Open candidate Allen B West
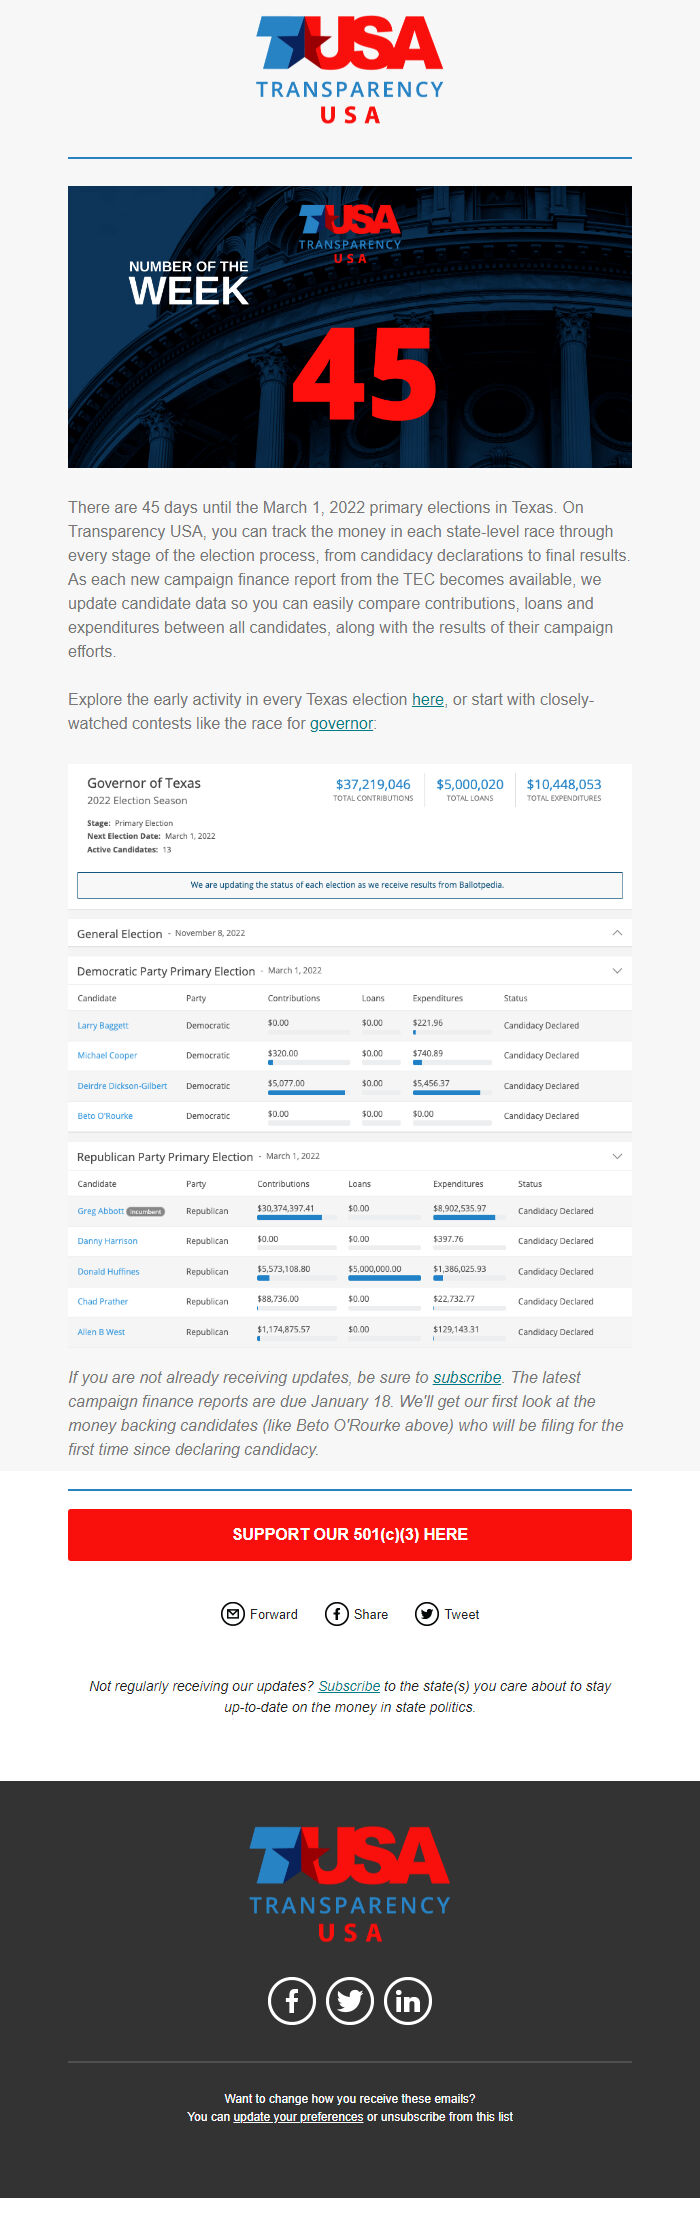 [101, 1332]
